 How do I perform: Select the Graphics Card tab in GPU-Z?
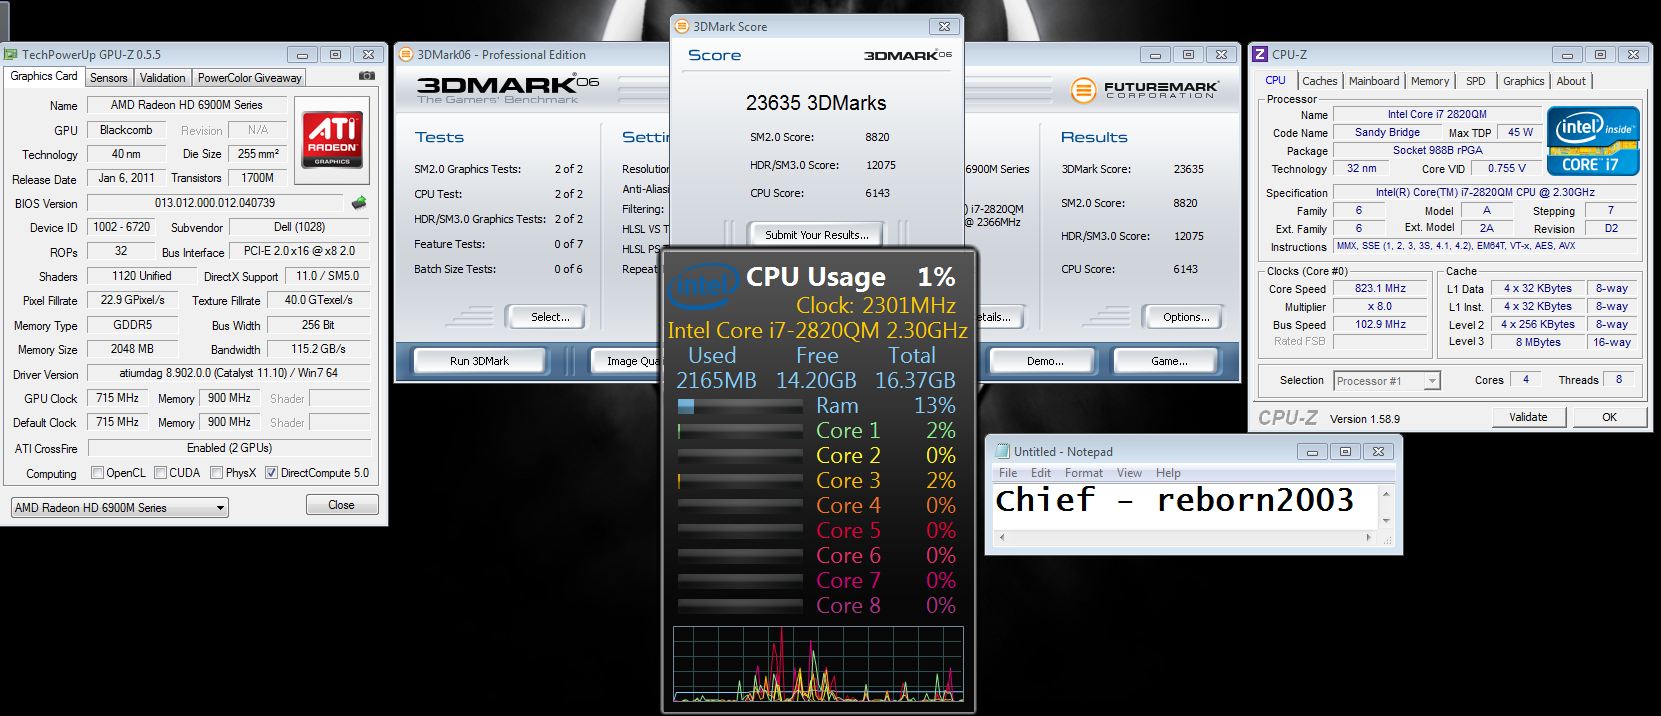(44, 76)
